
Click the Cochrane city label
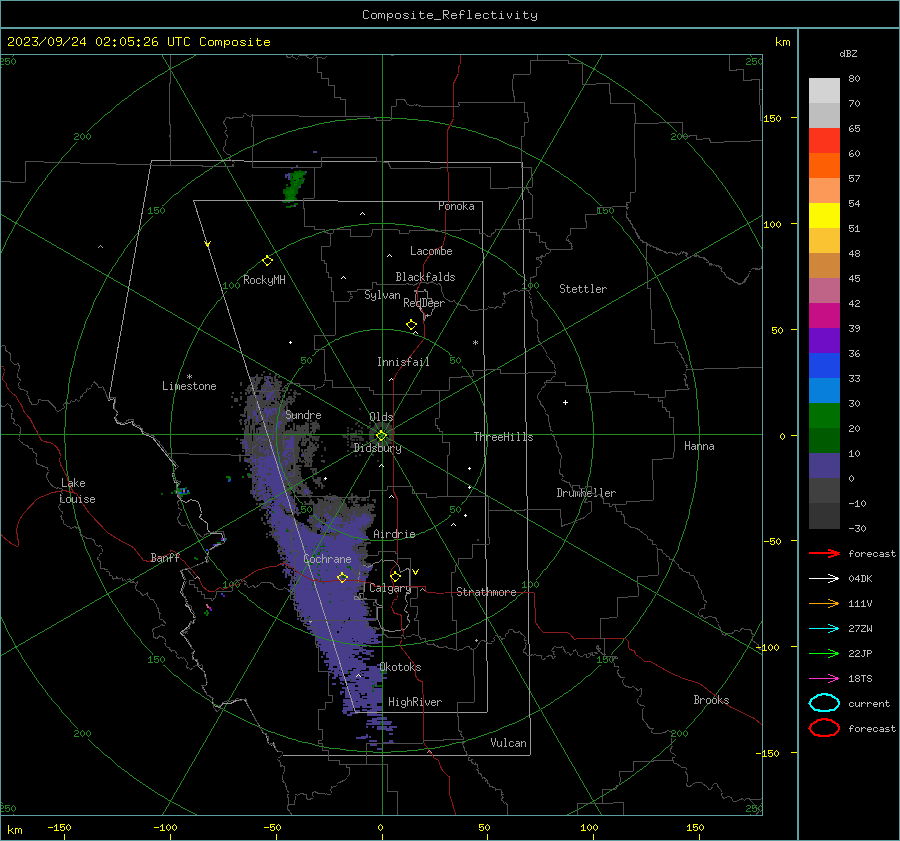click(327, 559)
